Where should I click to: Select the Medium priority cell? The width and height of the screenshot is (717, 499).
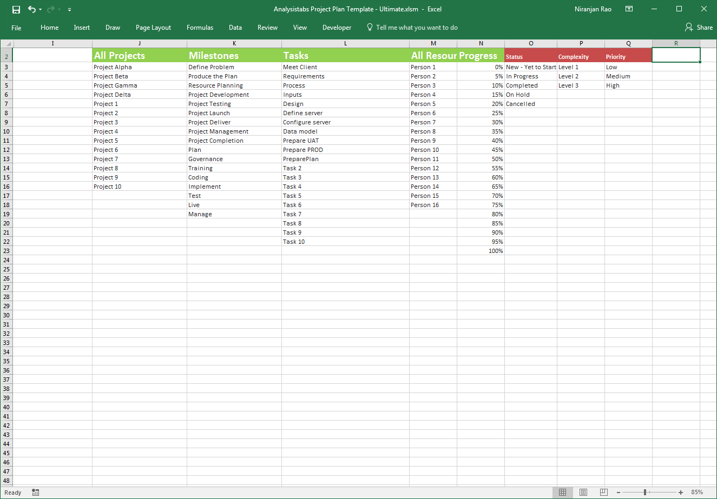pos(628,76)
